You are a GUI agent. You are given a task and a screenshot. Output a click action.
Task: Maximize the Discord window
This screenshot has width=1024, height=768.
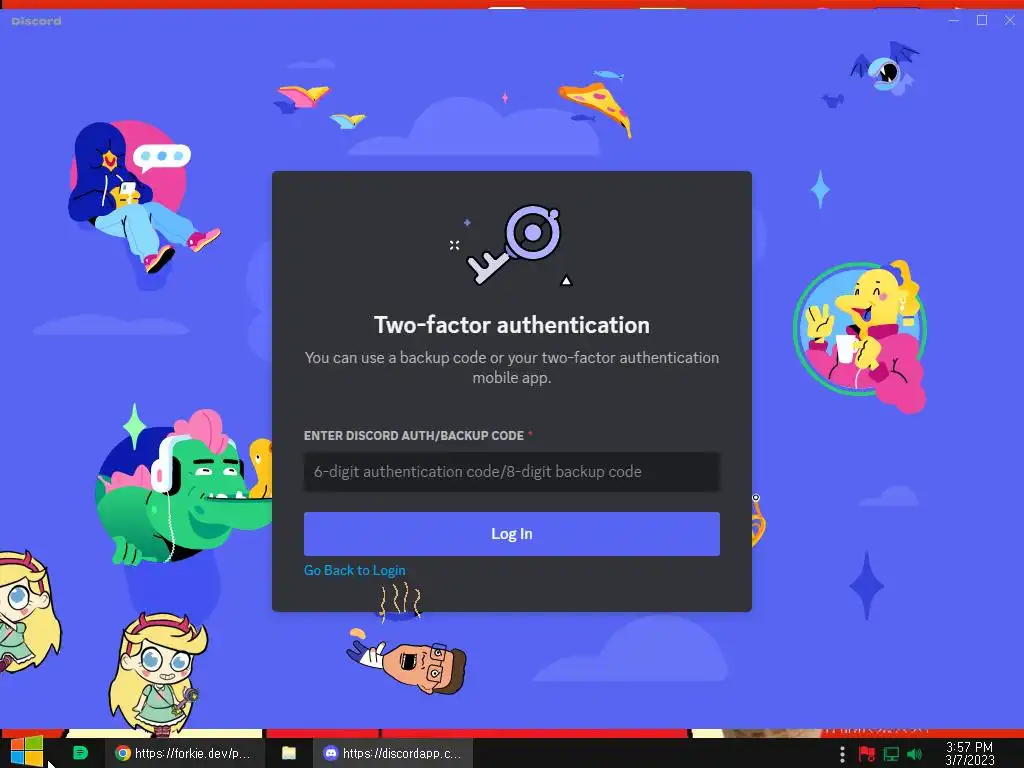[x=982, y=20]
